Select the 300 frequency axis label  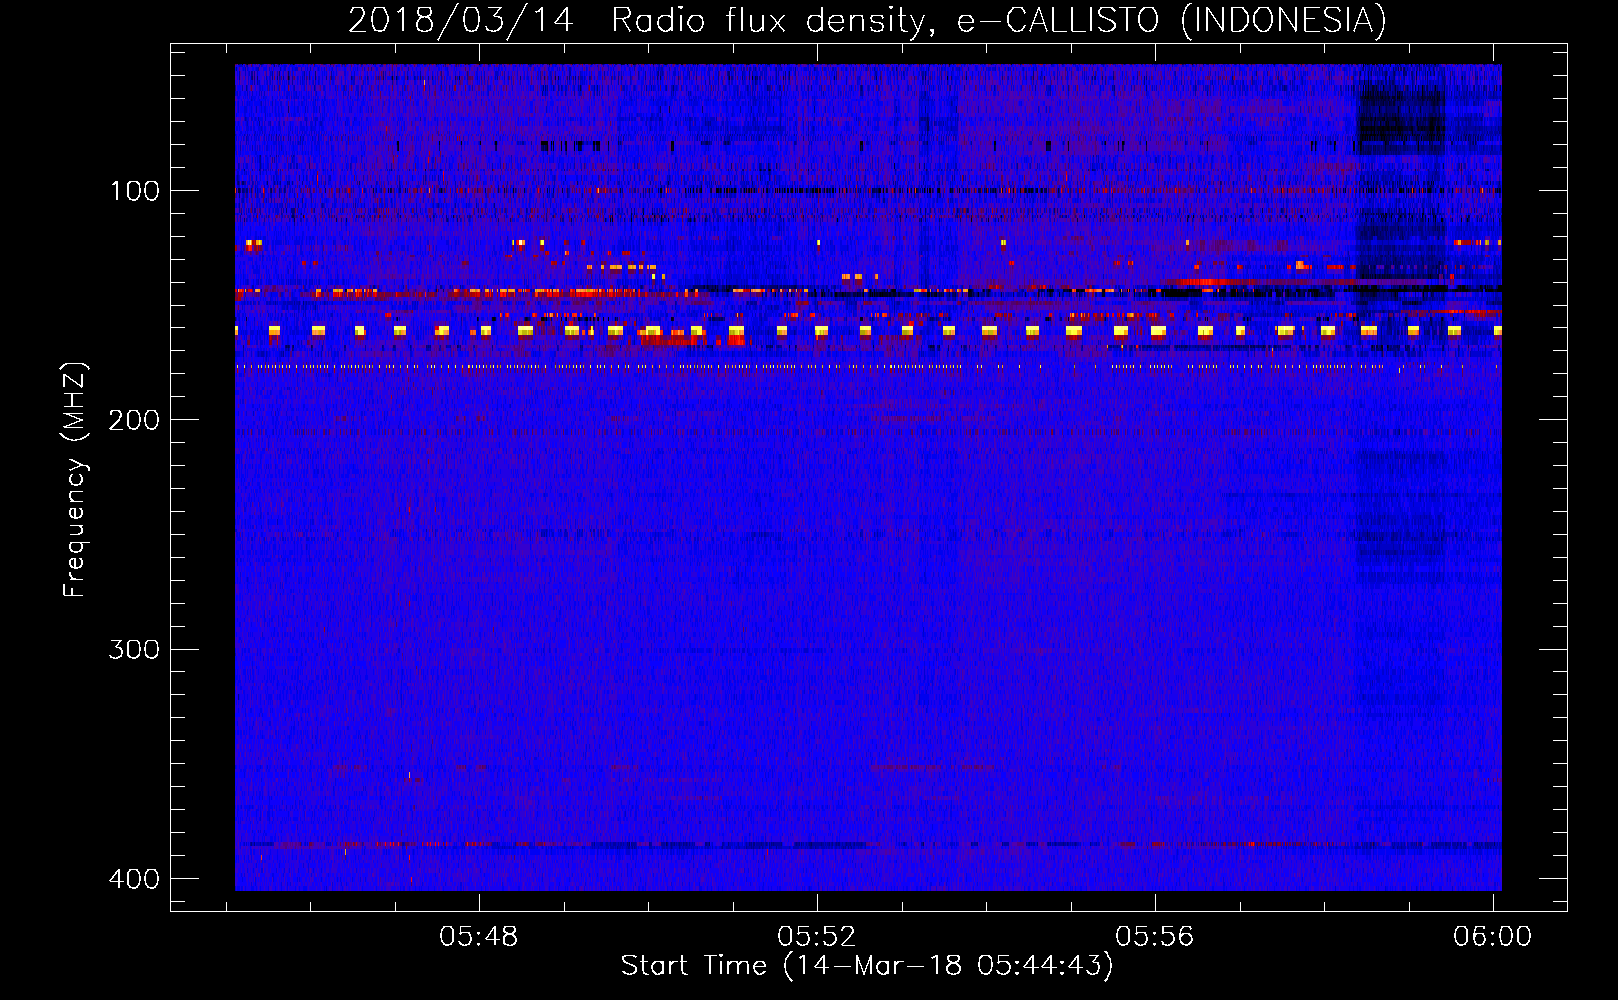[134, 650]
